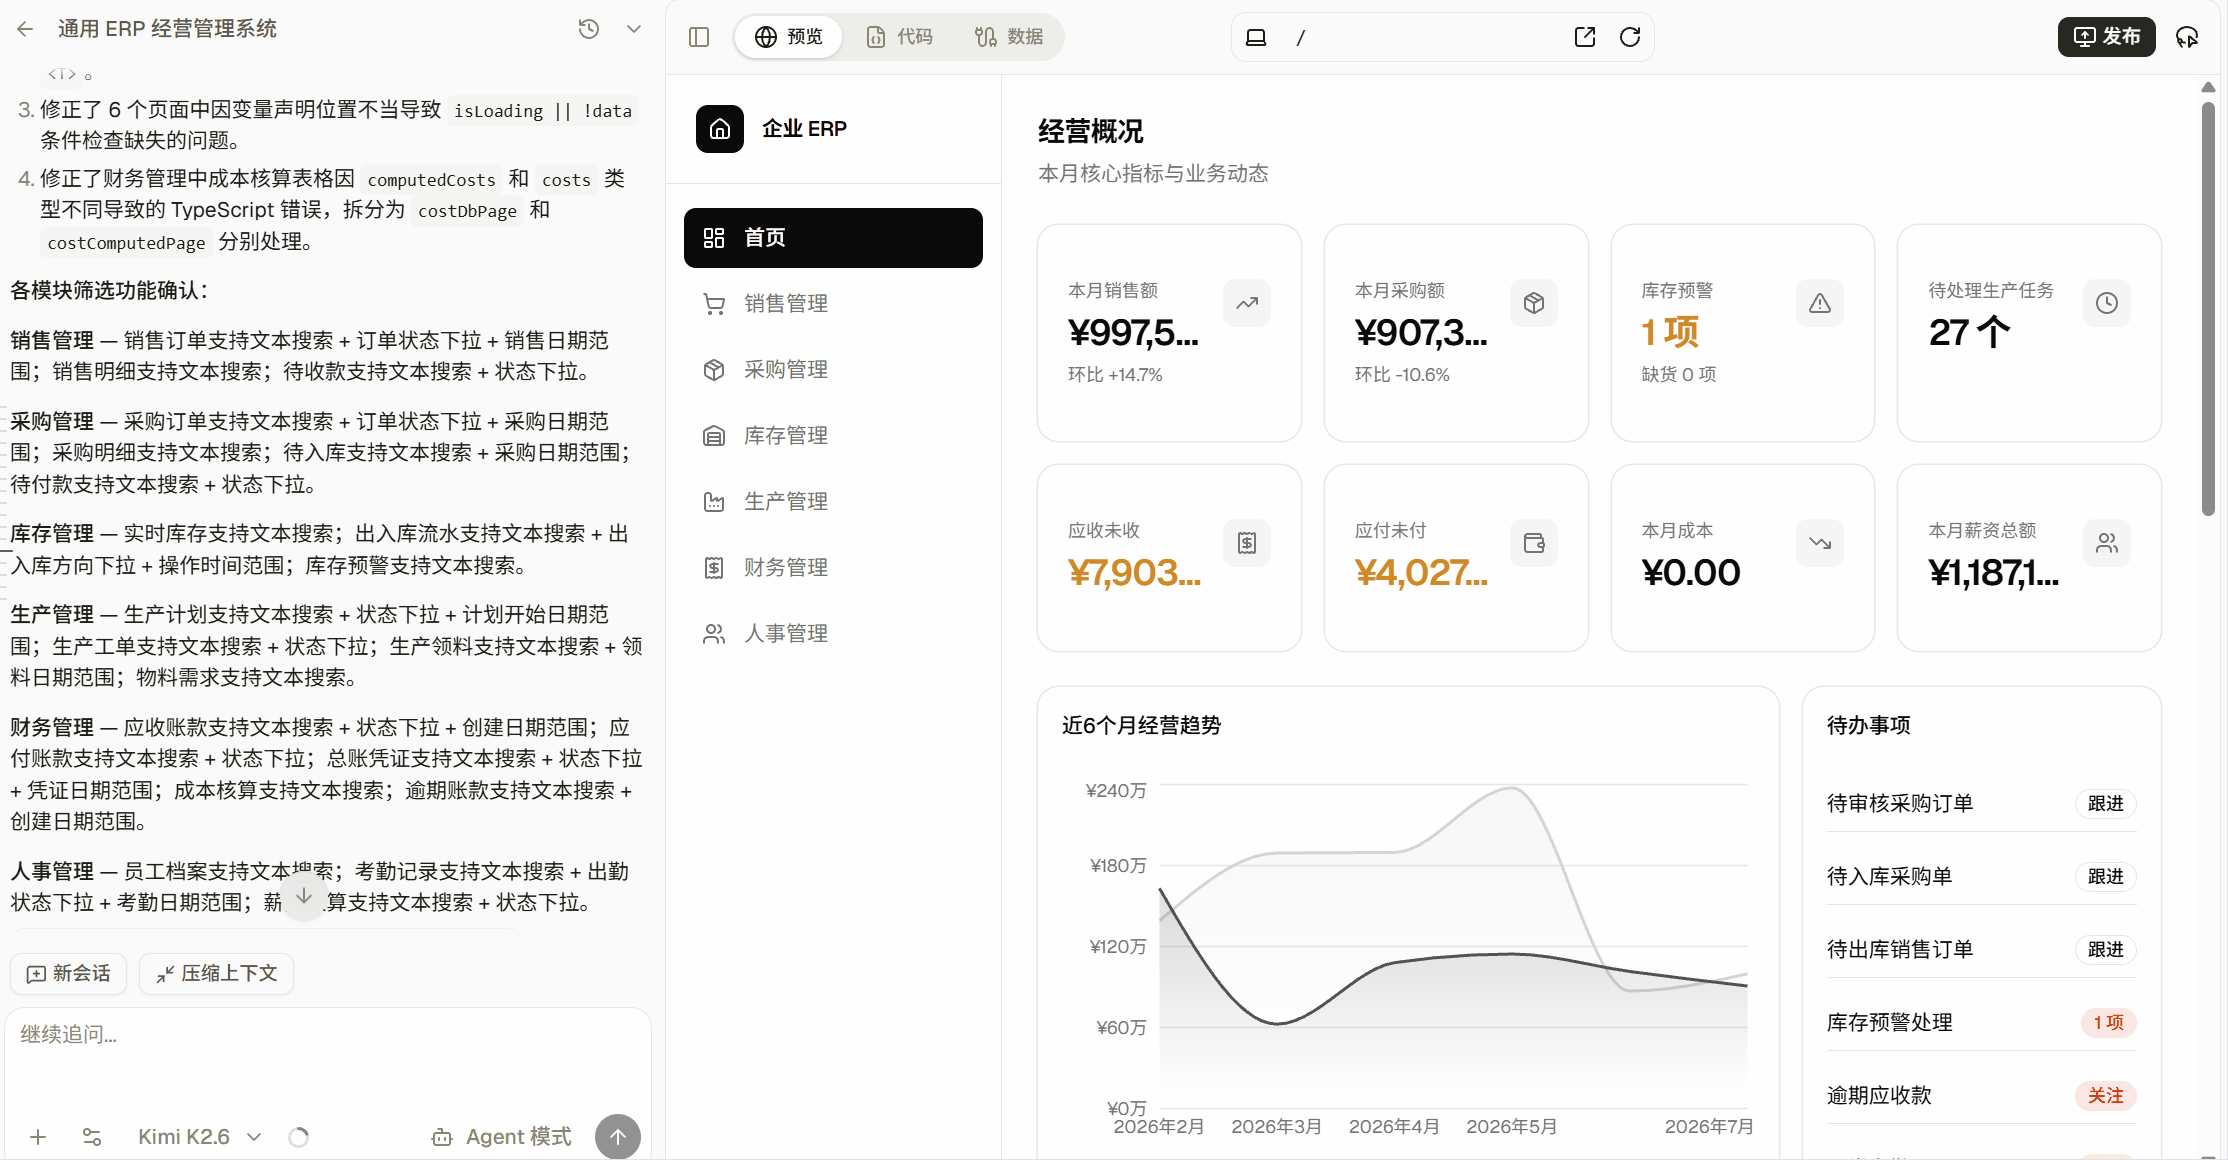Toggle Agent 模式
Image resolution: width=2228 pixels, height=1160 pixels.
click(501, 1137)
